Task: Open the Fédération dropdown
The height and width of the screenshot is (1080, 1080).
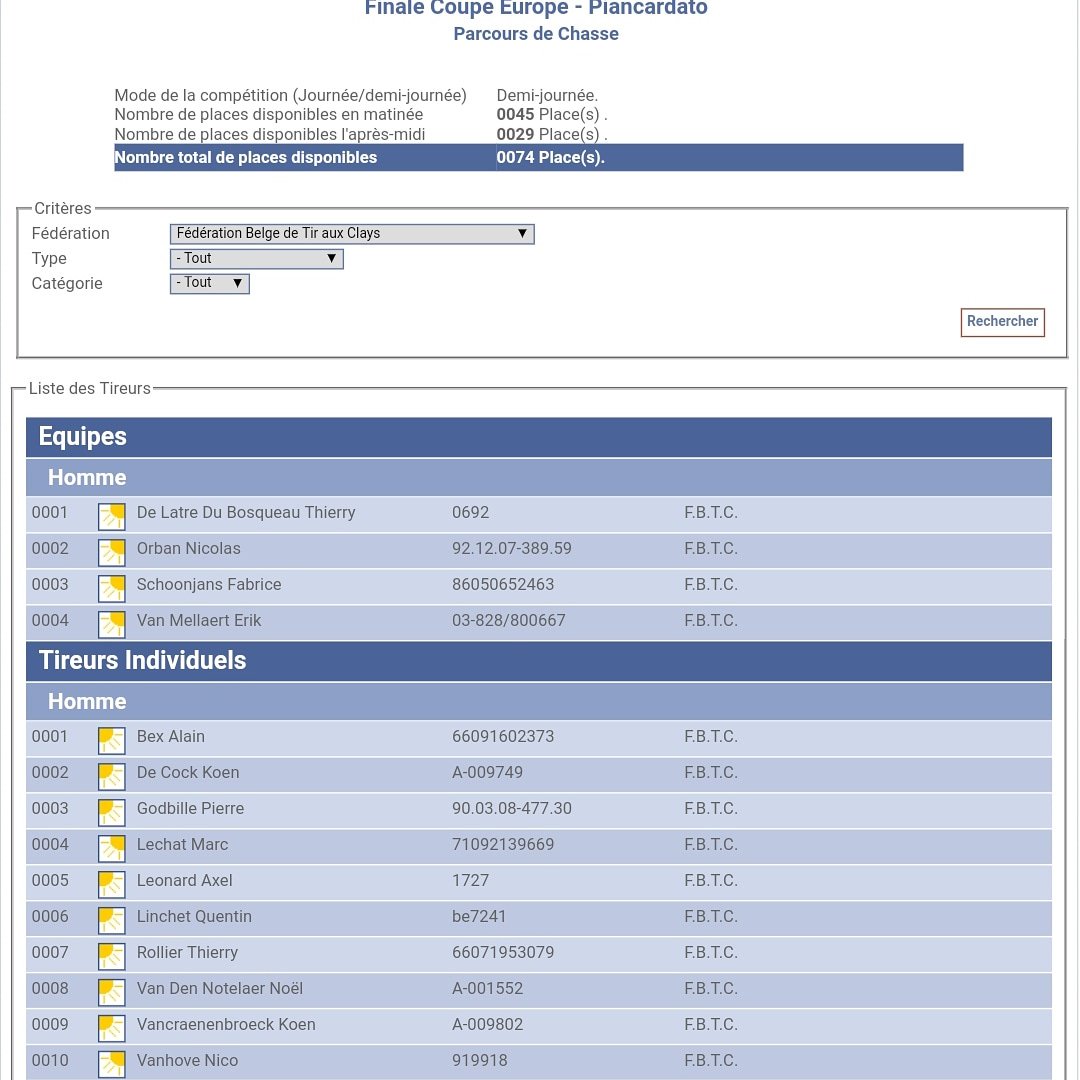Action: coord(352,233)
